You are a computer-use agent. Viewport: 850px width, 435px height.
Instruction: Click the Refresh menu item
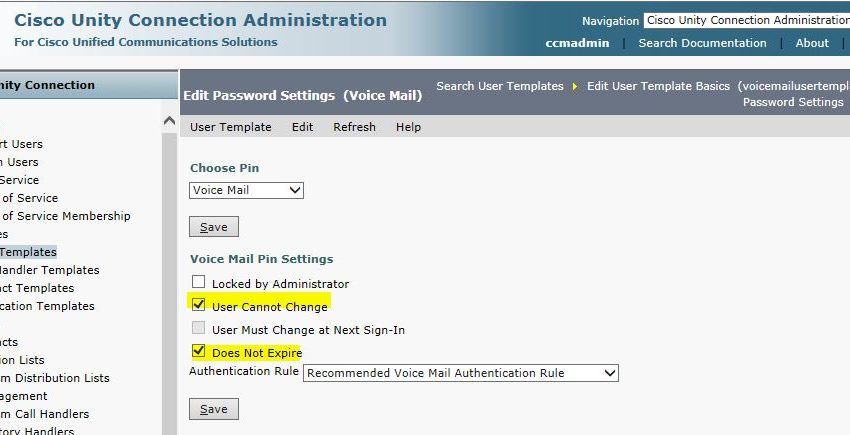point(354,127)
